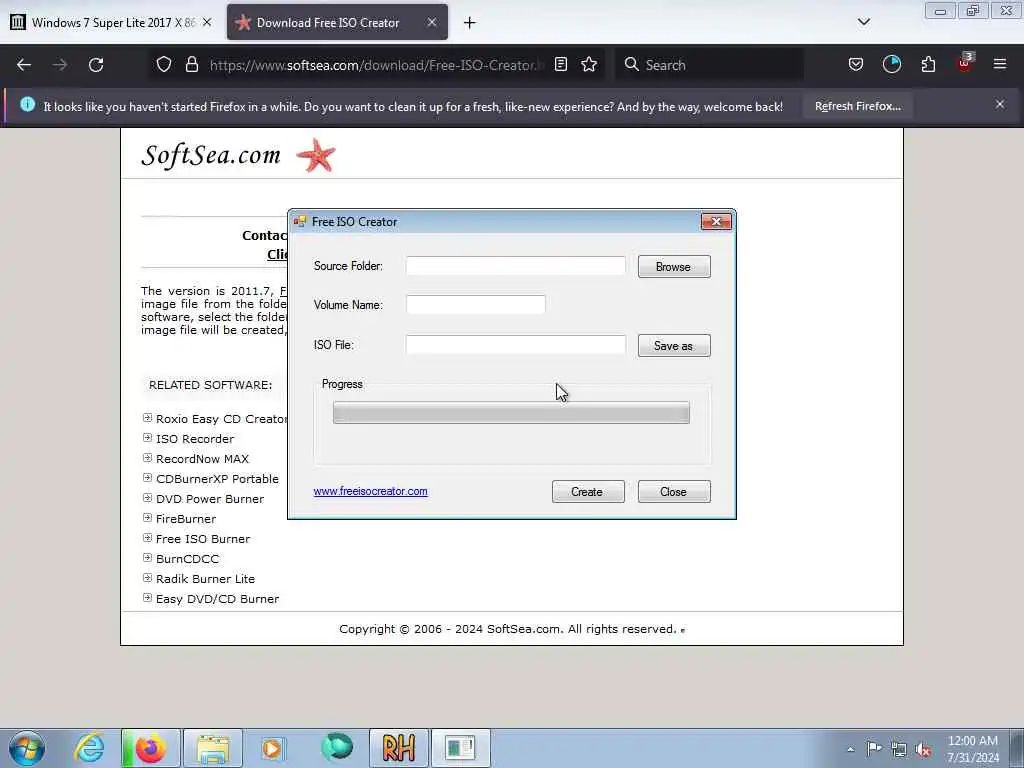Click the Refresh Firefox button
This screenshot has width=1024, height=768.
[857, 106]
